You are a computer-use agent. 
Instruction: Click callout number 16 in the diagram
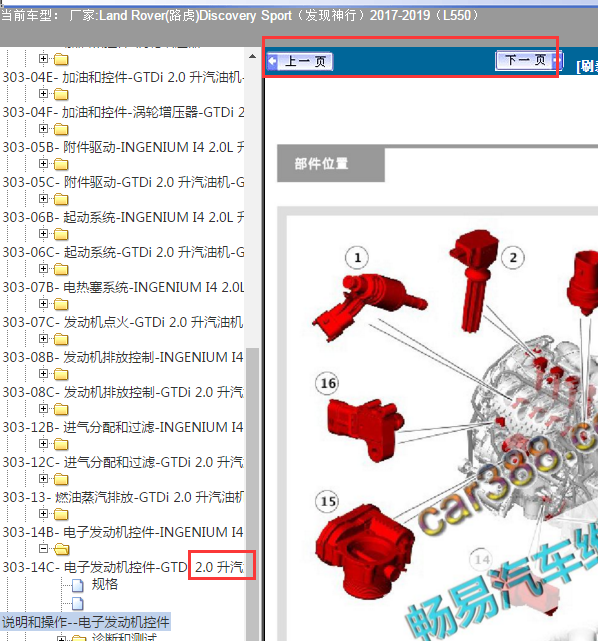pyautogui.click(x=327, y=383)
